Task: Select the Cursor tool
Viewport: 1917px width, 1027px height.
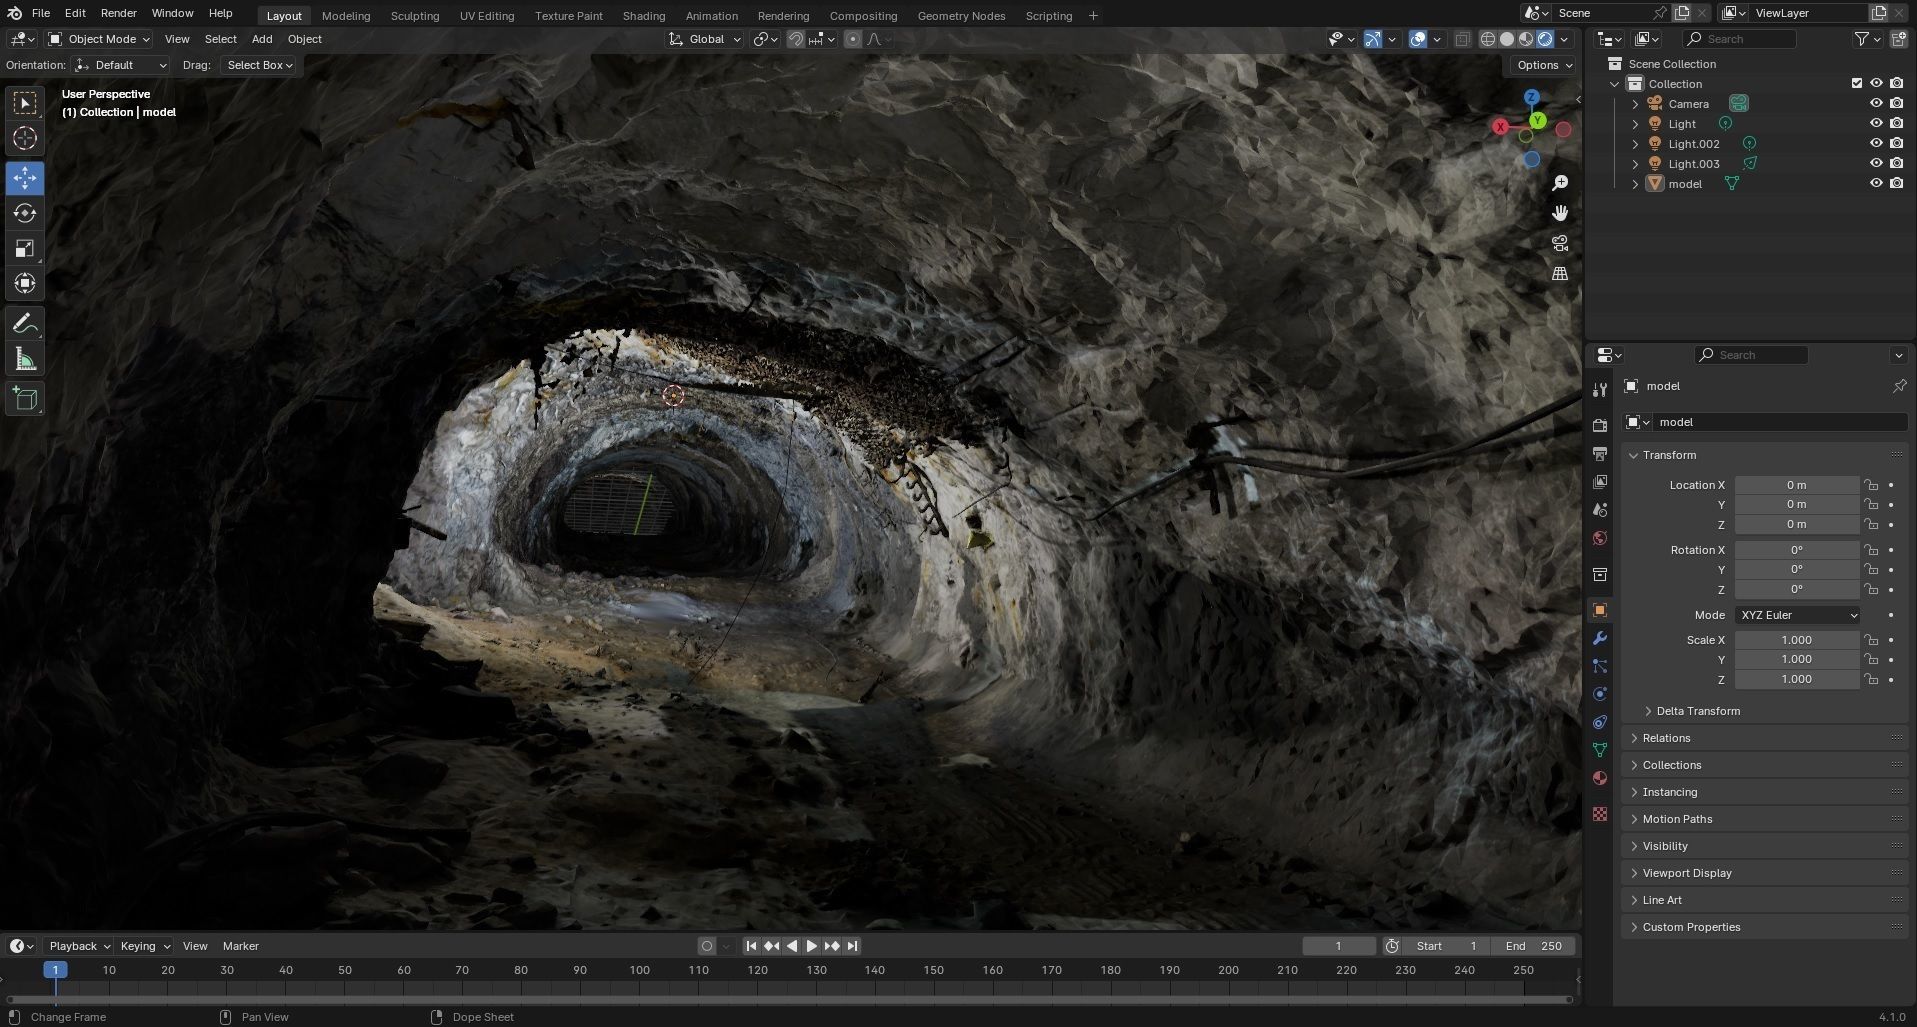Action: (25, 139)
